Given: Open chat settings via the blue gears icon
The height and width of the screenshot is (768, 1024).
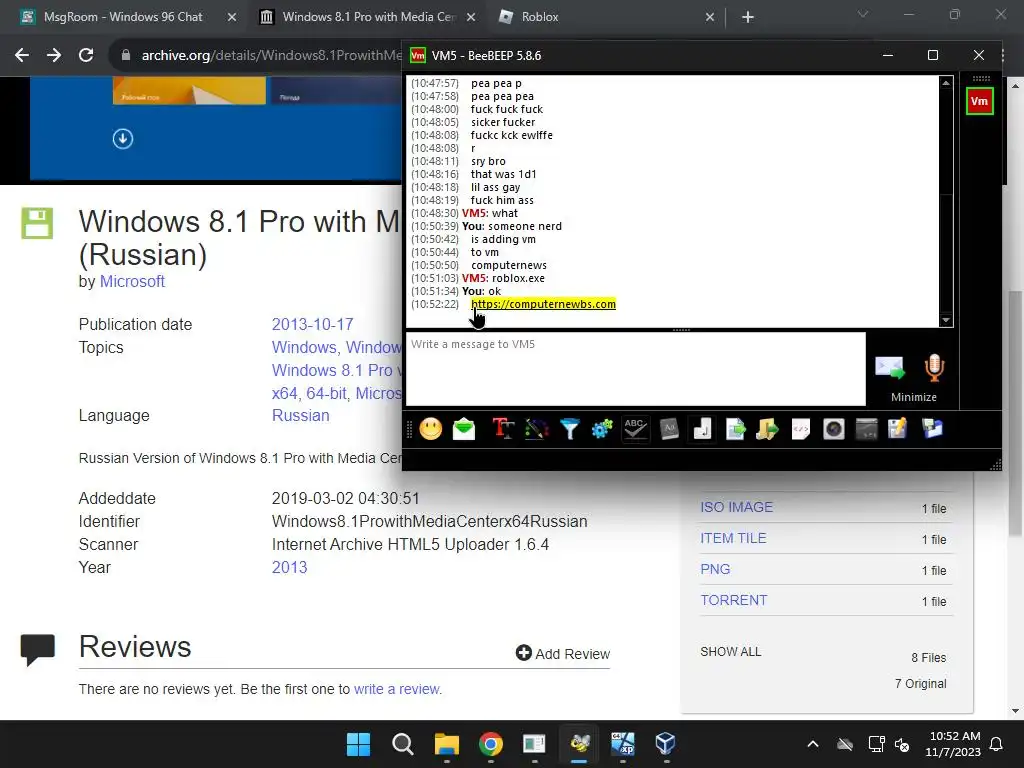Looking at the screenshot, I should point(602,429).
